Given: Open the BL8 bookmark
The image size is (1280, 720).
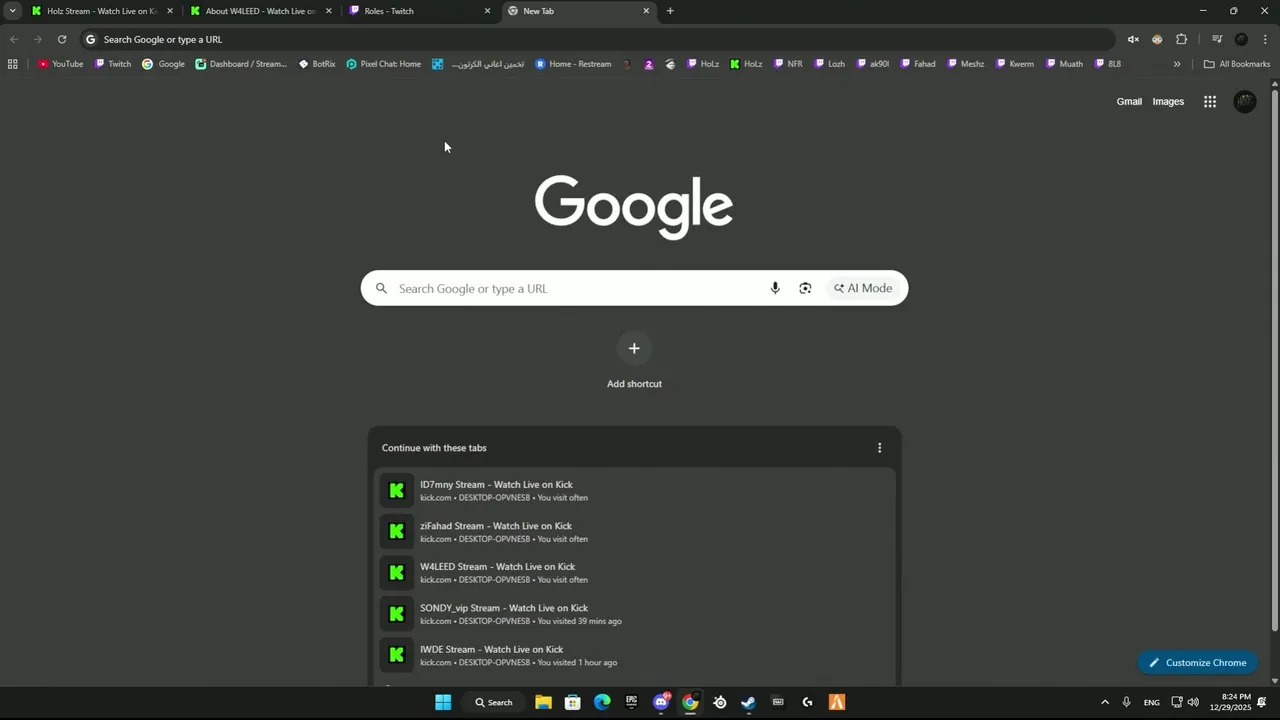Looking at the screenshot, I should click(x=1108, y=64).
